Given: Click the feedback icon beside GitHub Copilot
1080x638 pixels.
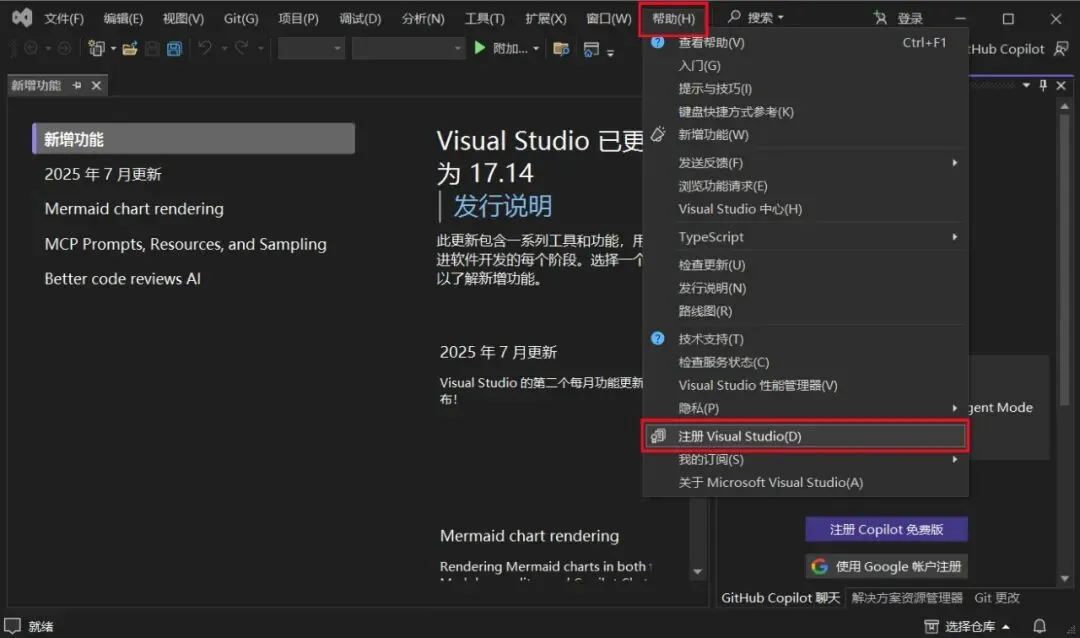Looking at the screenshot, I should (x=1061, y=49).
